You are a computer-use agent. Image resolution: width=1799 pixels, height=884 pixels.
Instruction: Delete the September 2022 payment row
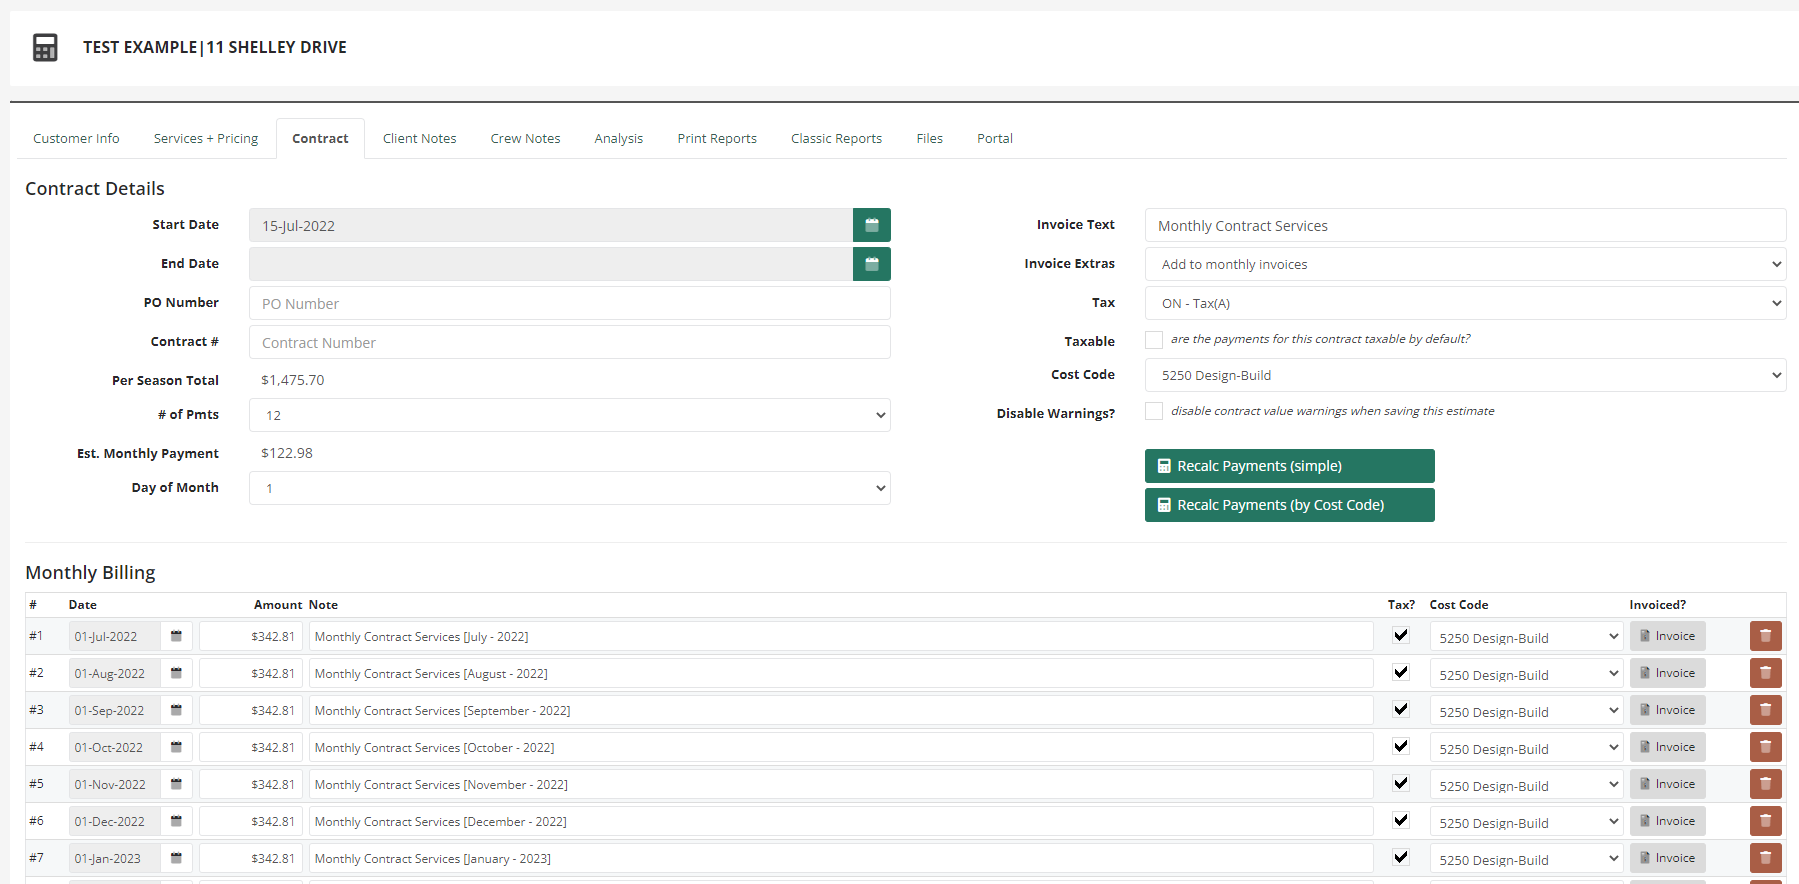tap(1765, 710)
